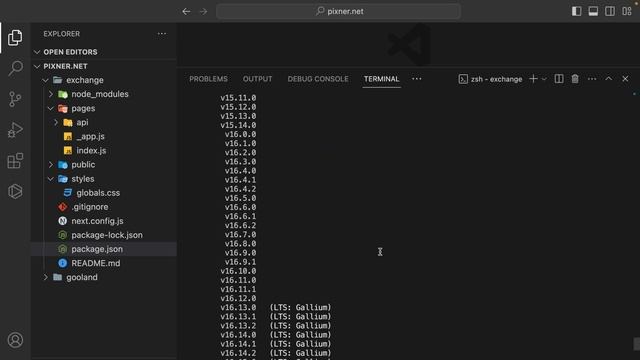The image size is (640, 360).
Task: Open the bottom custom activity bar icon
Action: pyautogui.click(x=15, y=191)
